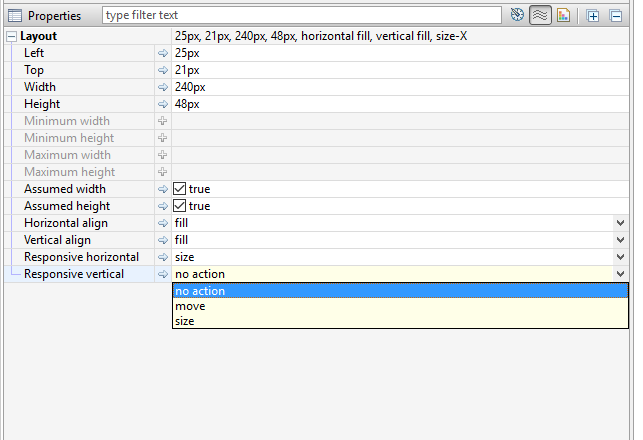Click the expand all plus icon
Viewport: 643px width, 440px height.
pos(593,15)
